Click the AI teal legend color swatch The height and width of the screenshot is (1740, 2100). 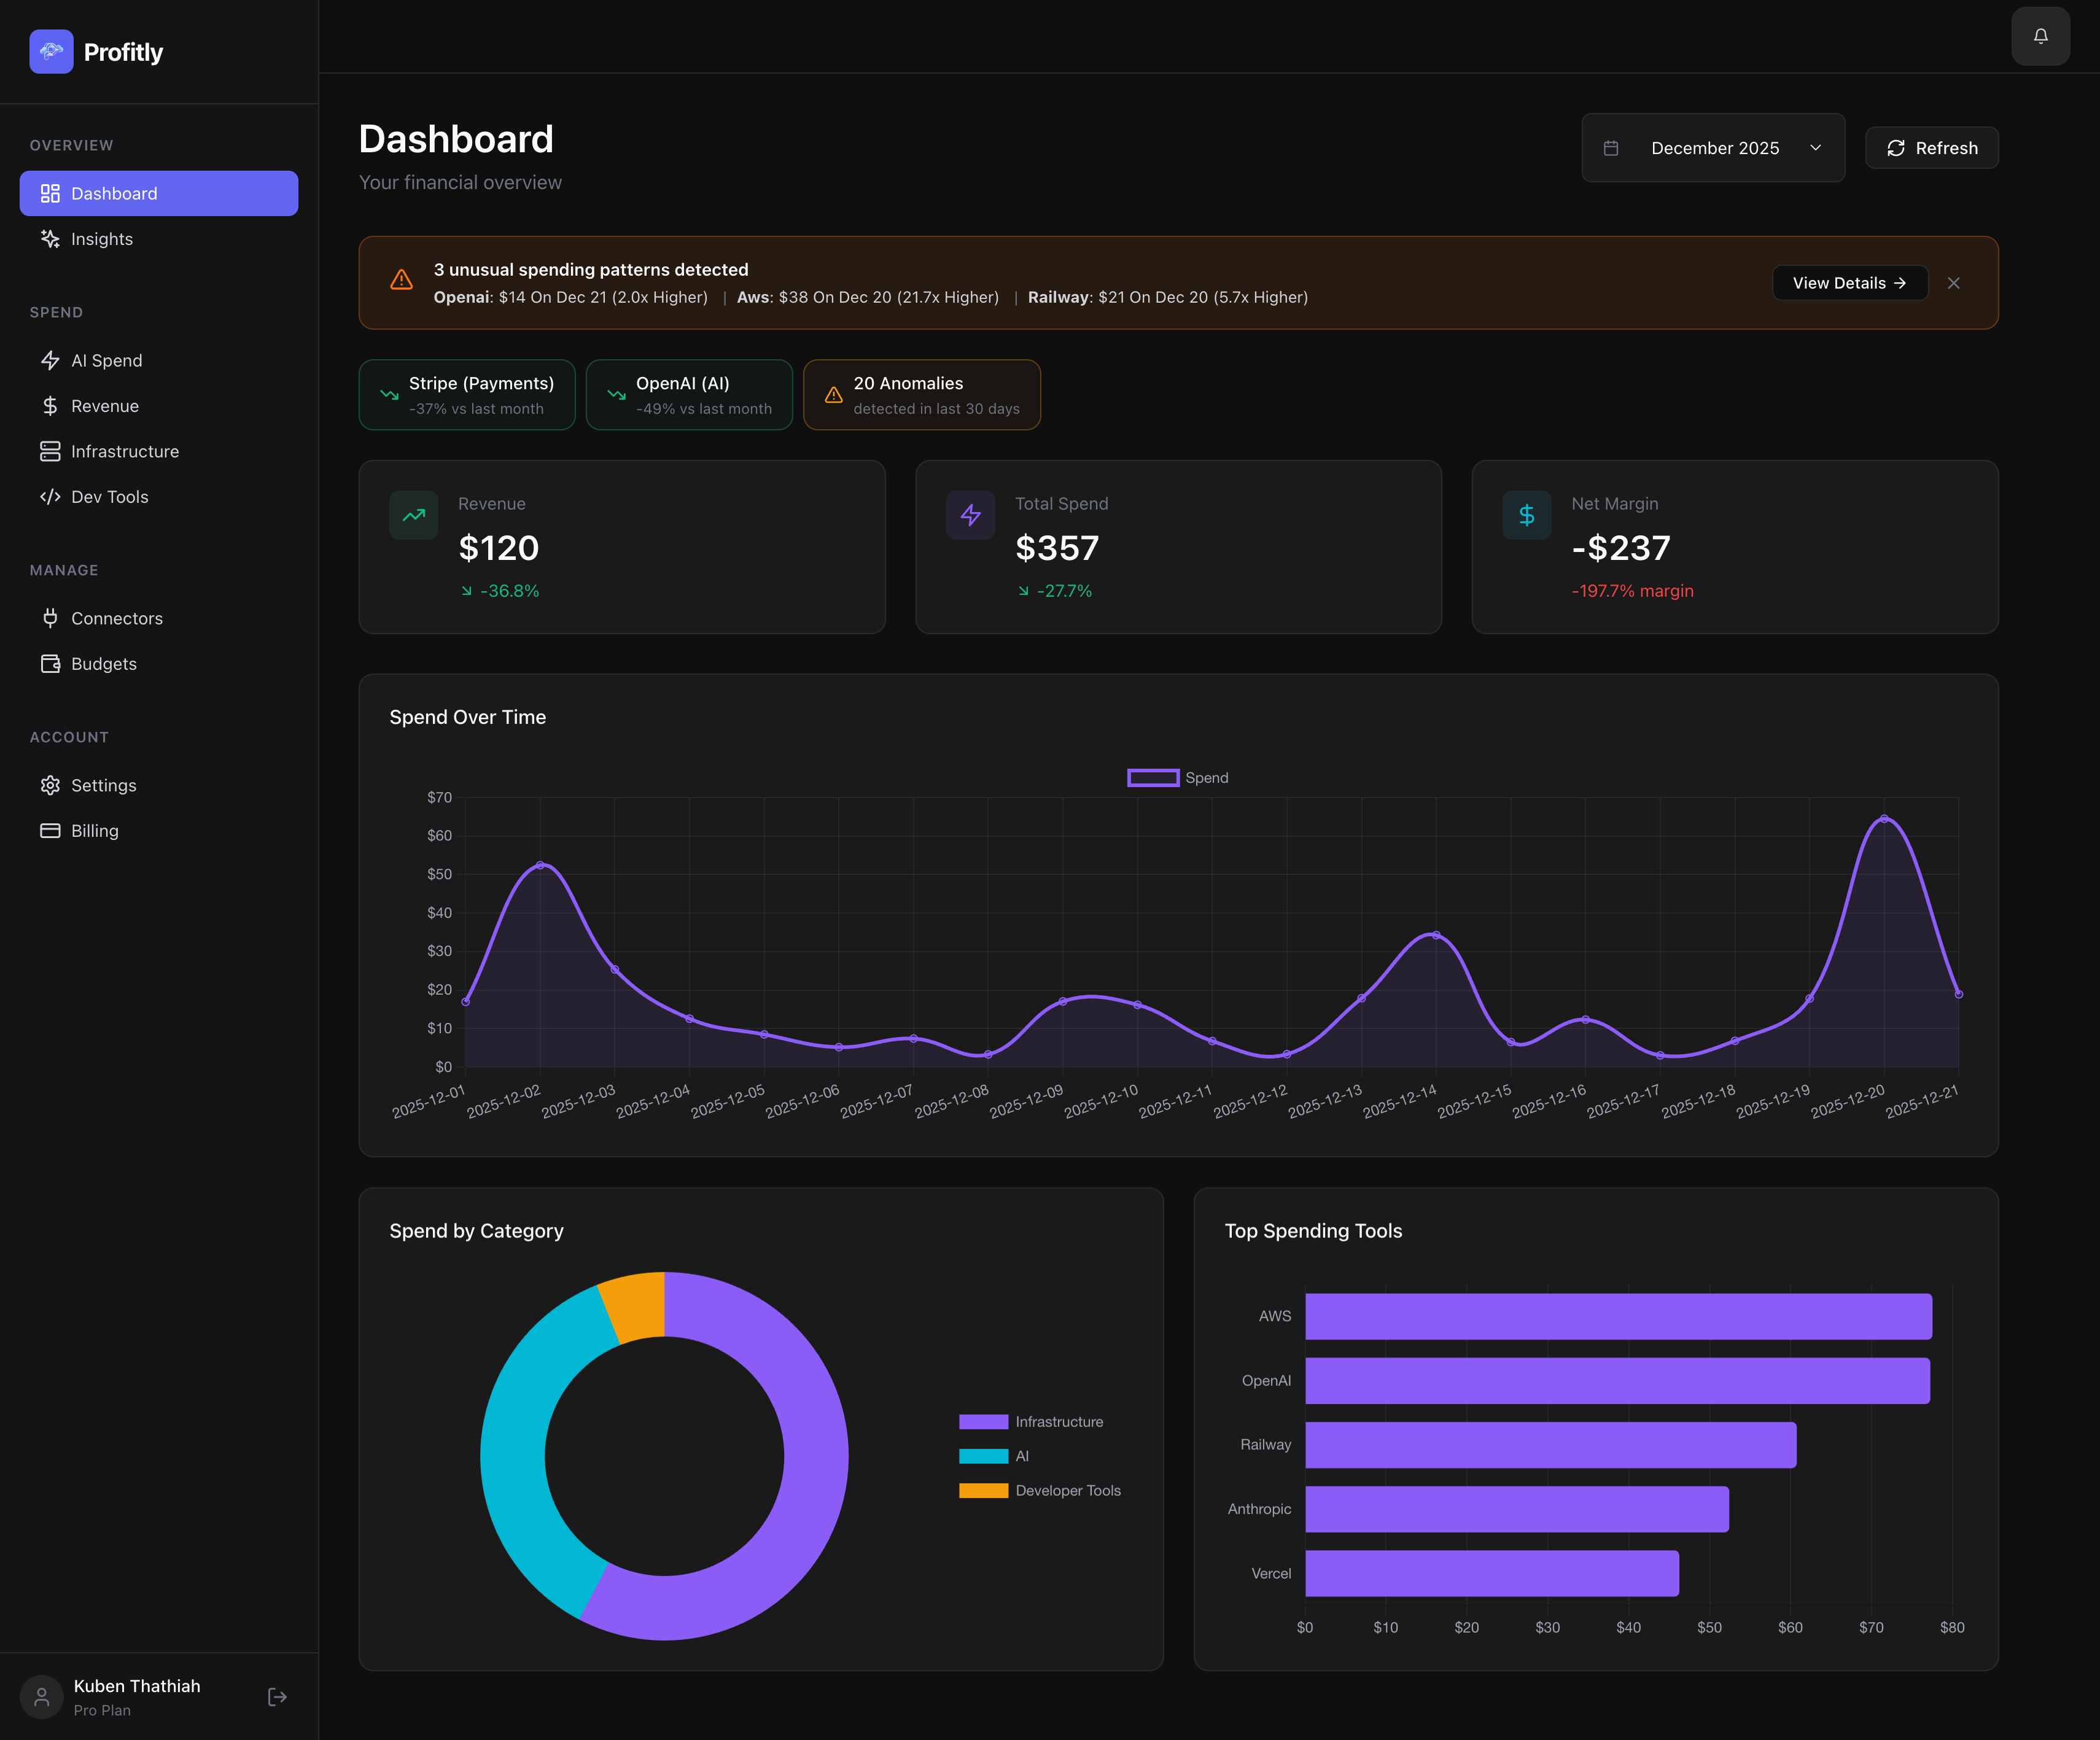(x=983, y=1456)
